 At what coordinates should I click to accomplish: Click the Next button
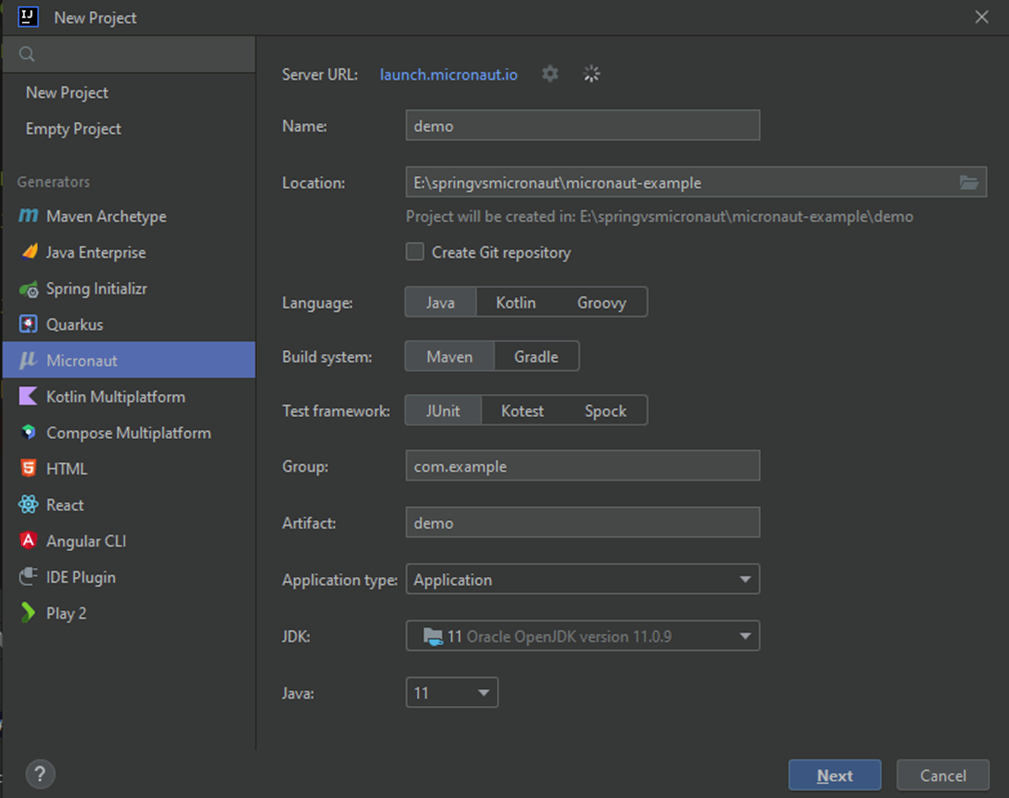[835, 775]
